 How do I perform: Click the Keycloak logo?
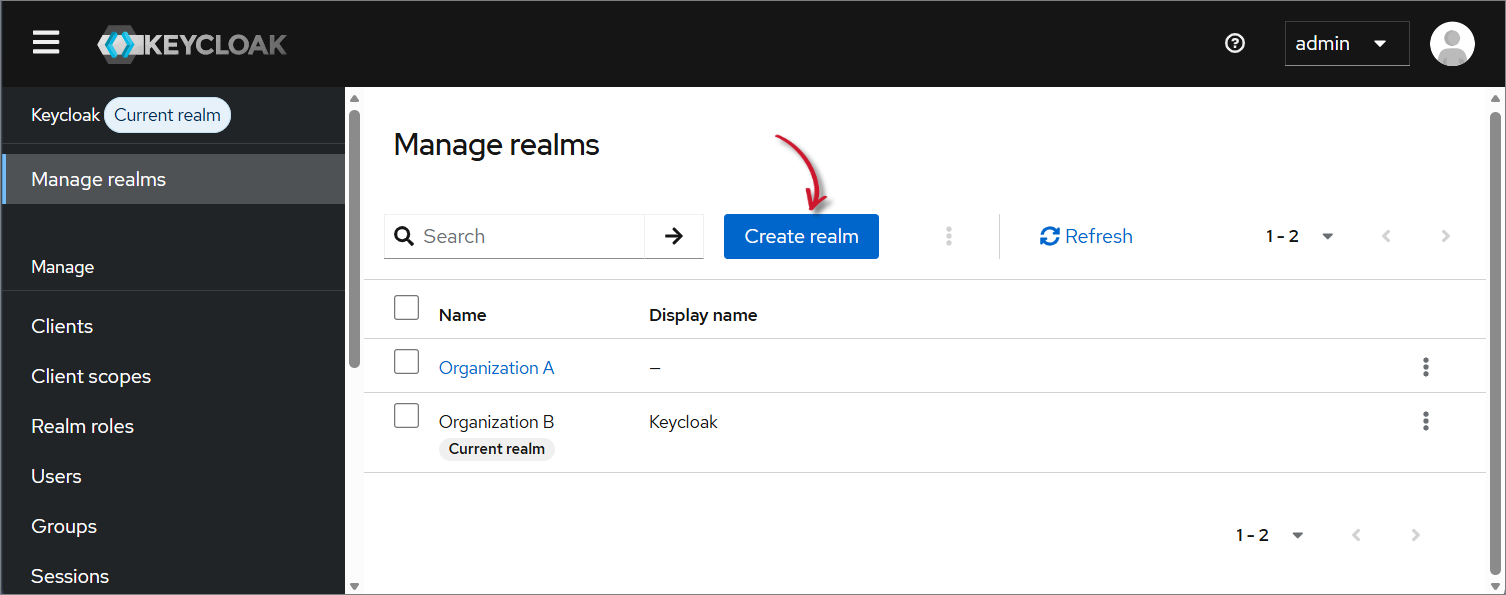[192, 44]
